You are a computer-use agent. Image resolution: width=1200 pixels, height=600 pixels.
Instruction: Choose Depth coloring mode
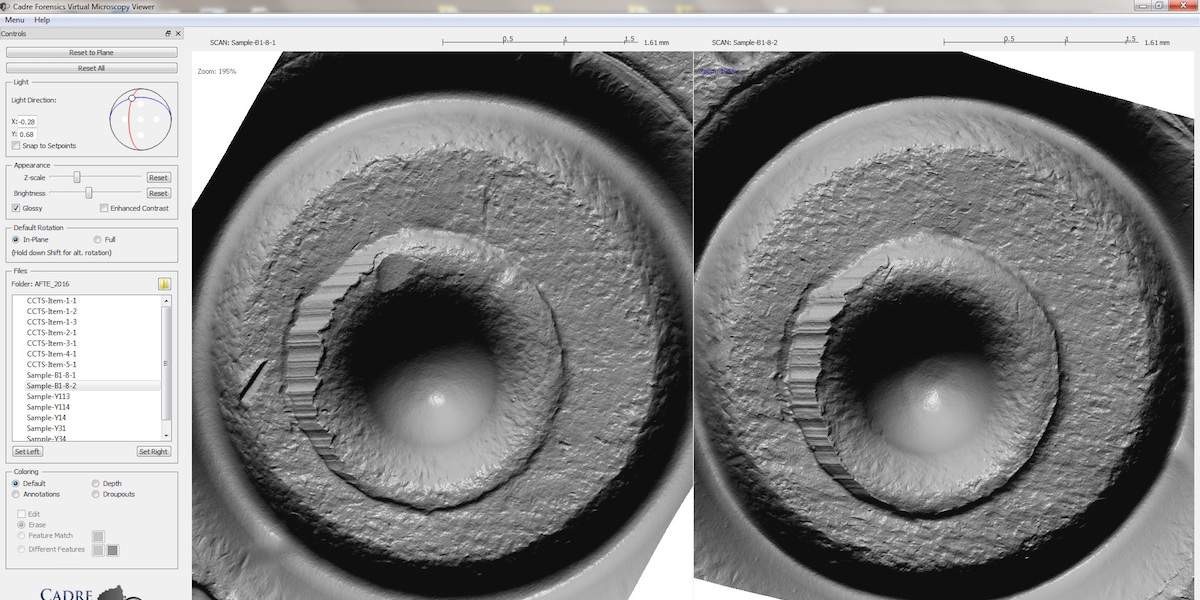[x=96, y=484]
